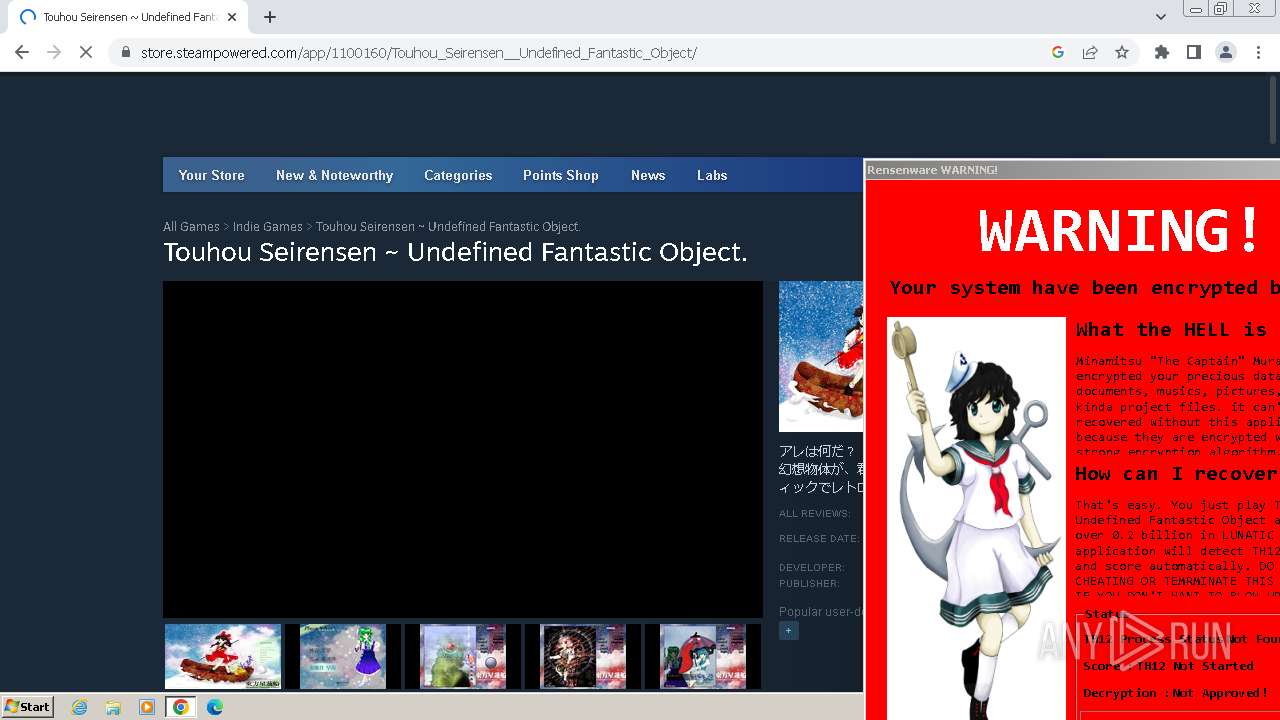The width and height of the screenshot is (1280, 720).
Task: Click the game title heading text
Action: (455, 253)
